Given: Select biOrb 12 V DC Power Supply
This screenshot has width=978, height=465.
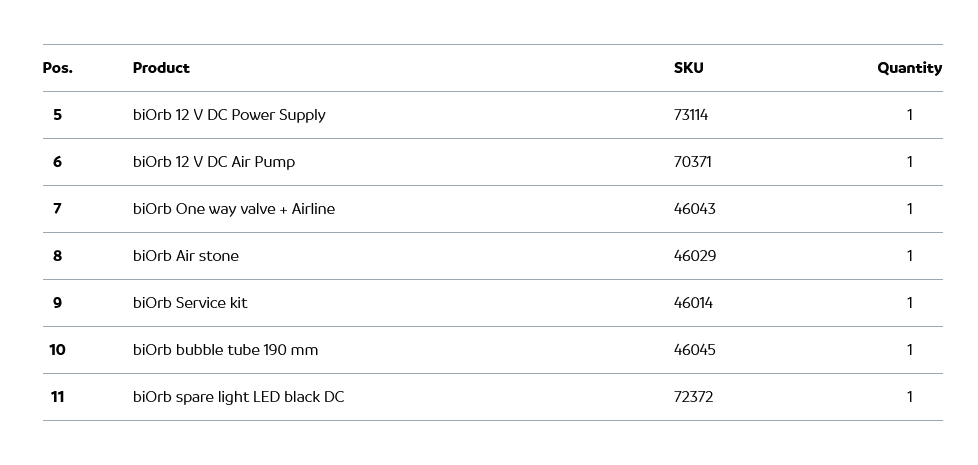Looking at the screenshot, I should tap(229, 115).
